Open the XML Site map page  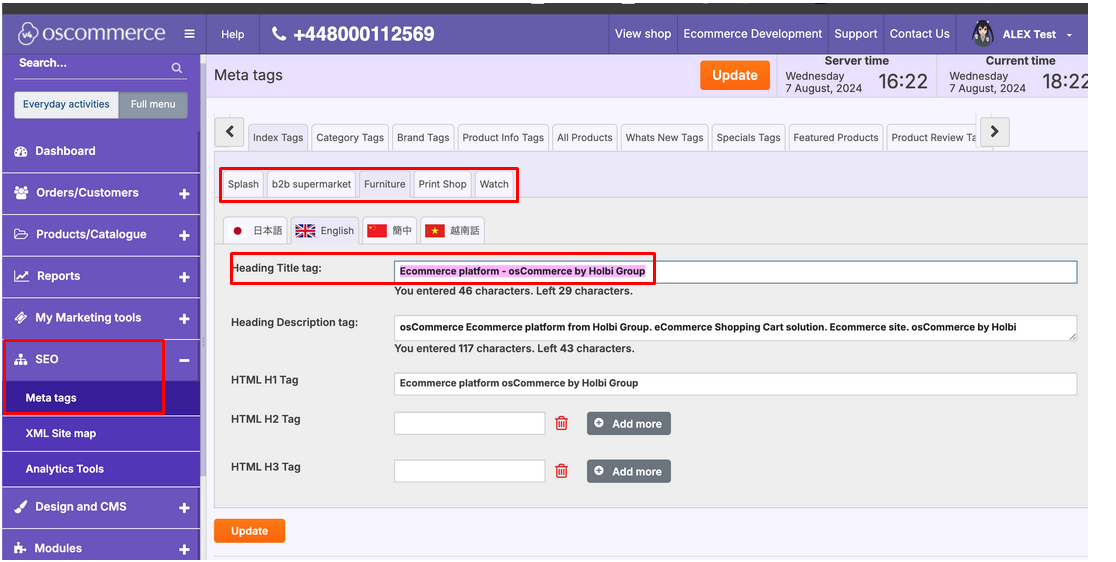(61, 433)
